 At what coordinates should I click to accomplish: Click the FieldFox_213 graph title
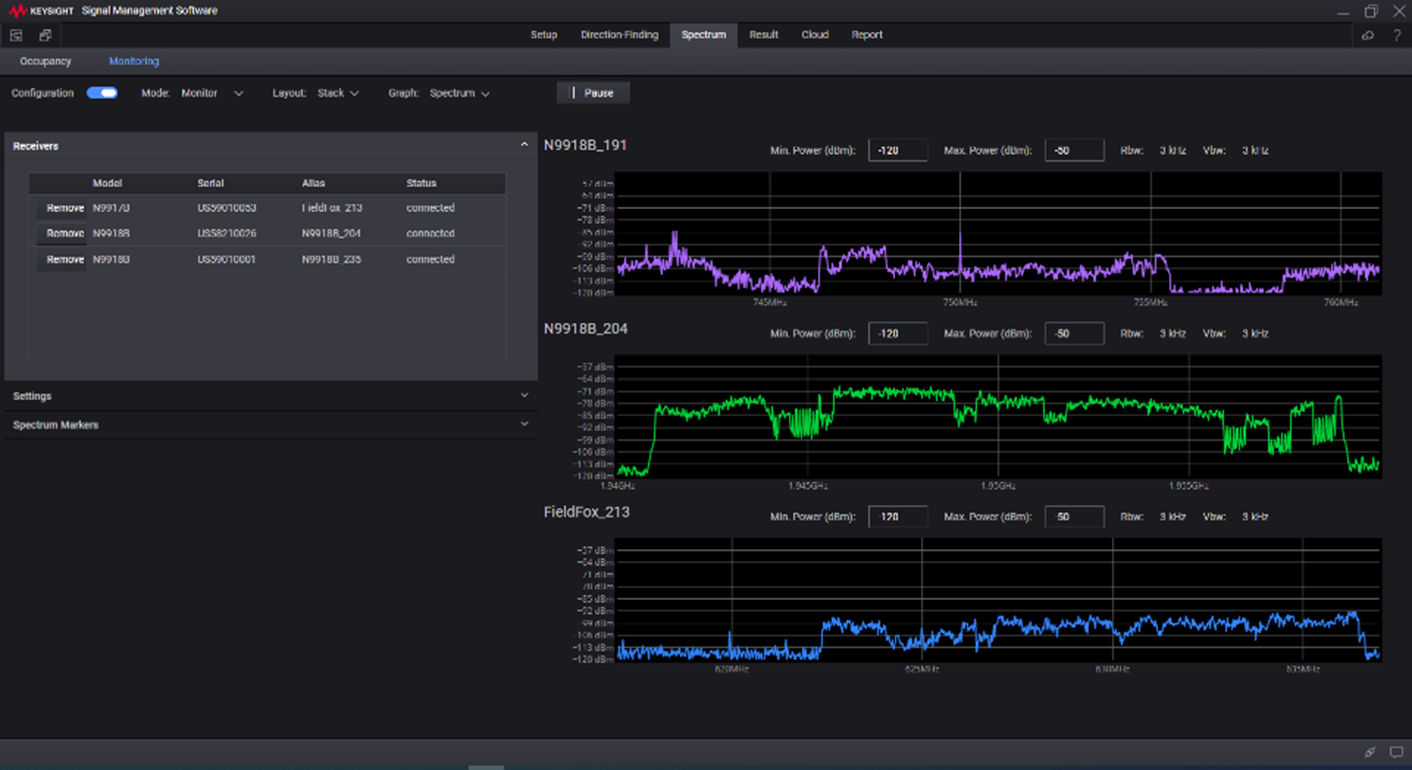587,512
